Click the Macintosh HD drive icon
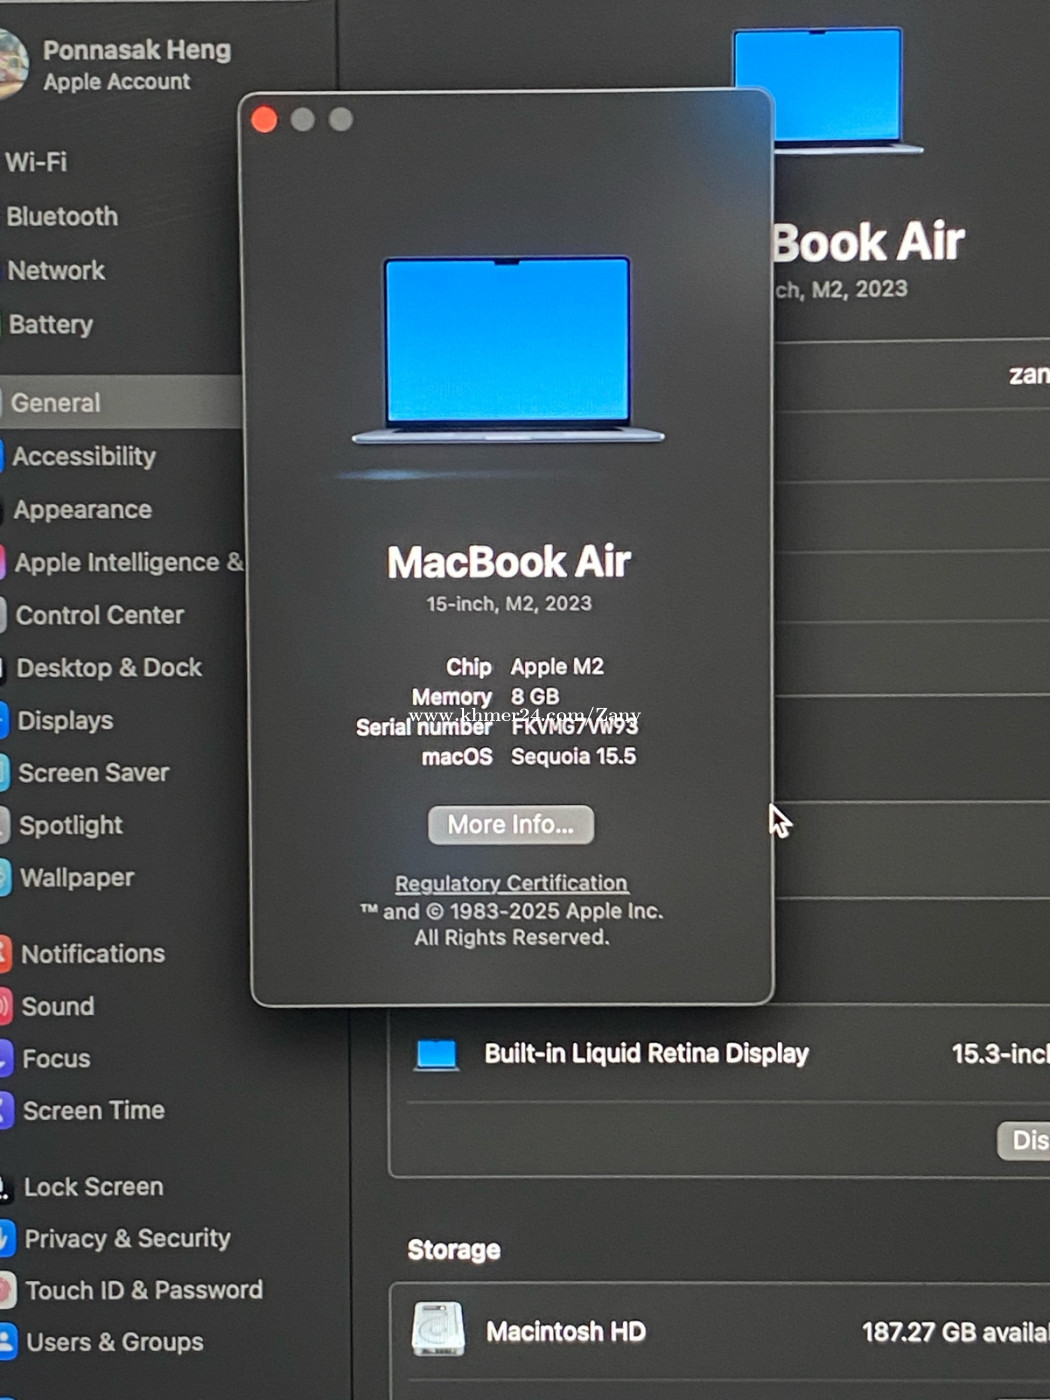Screen dimensions: 1050x1400 (438, 1328)
